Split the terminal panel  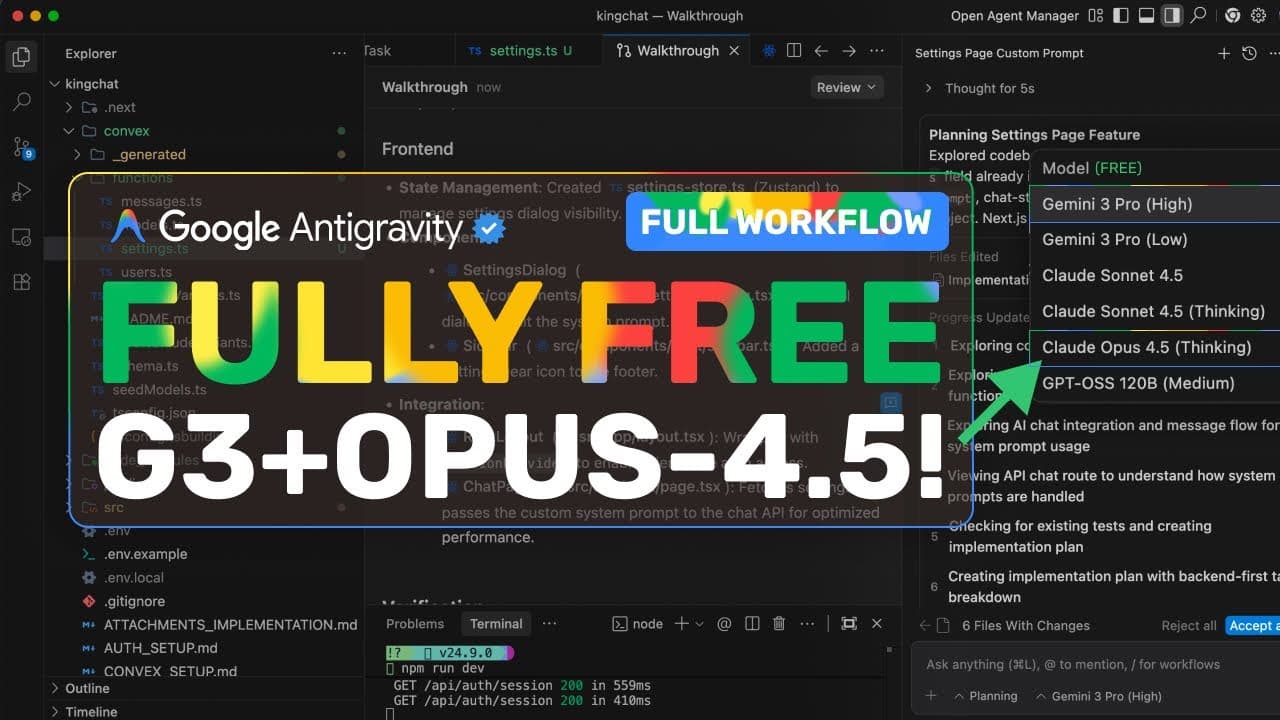click(752, 624)
